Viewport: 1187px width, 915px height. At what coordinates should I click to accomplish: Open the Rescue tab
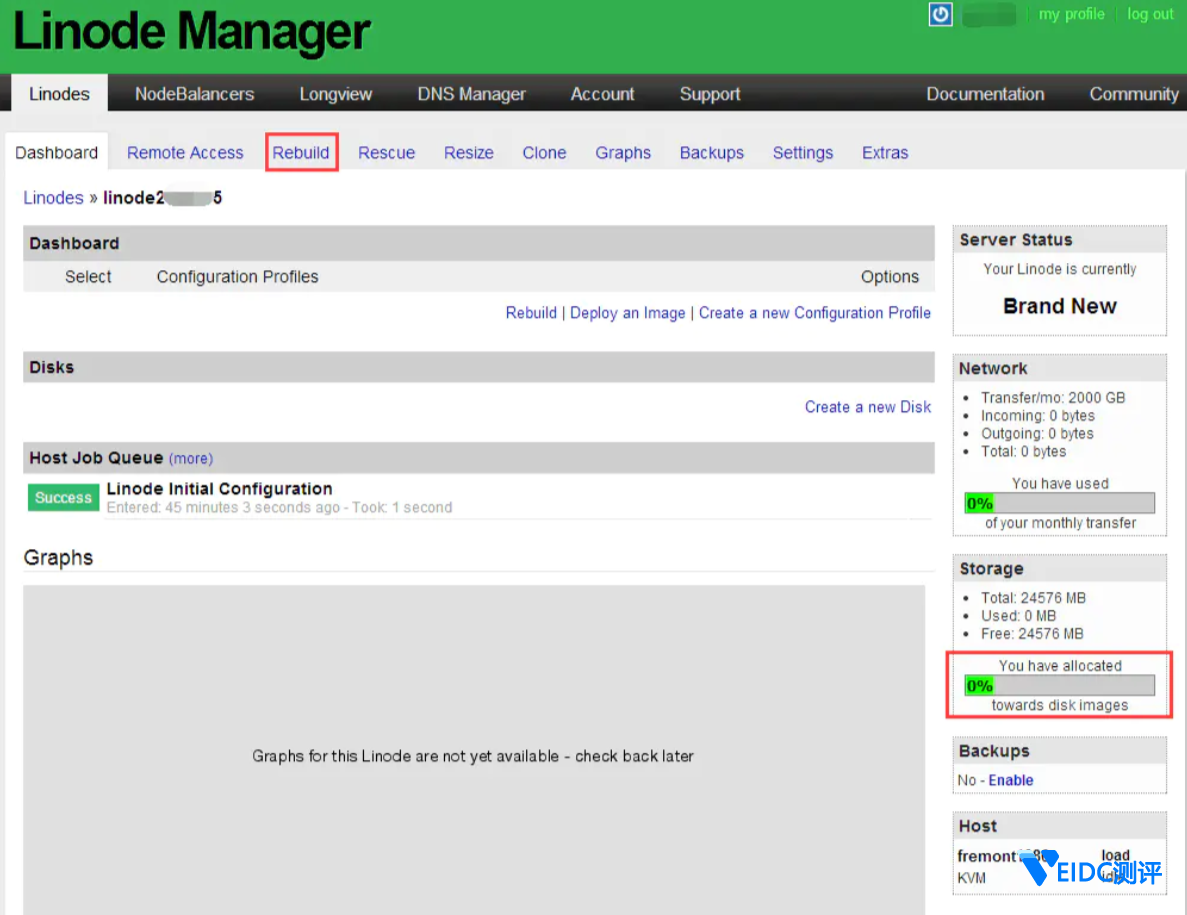[x=386, y=153]
